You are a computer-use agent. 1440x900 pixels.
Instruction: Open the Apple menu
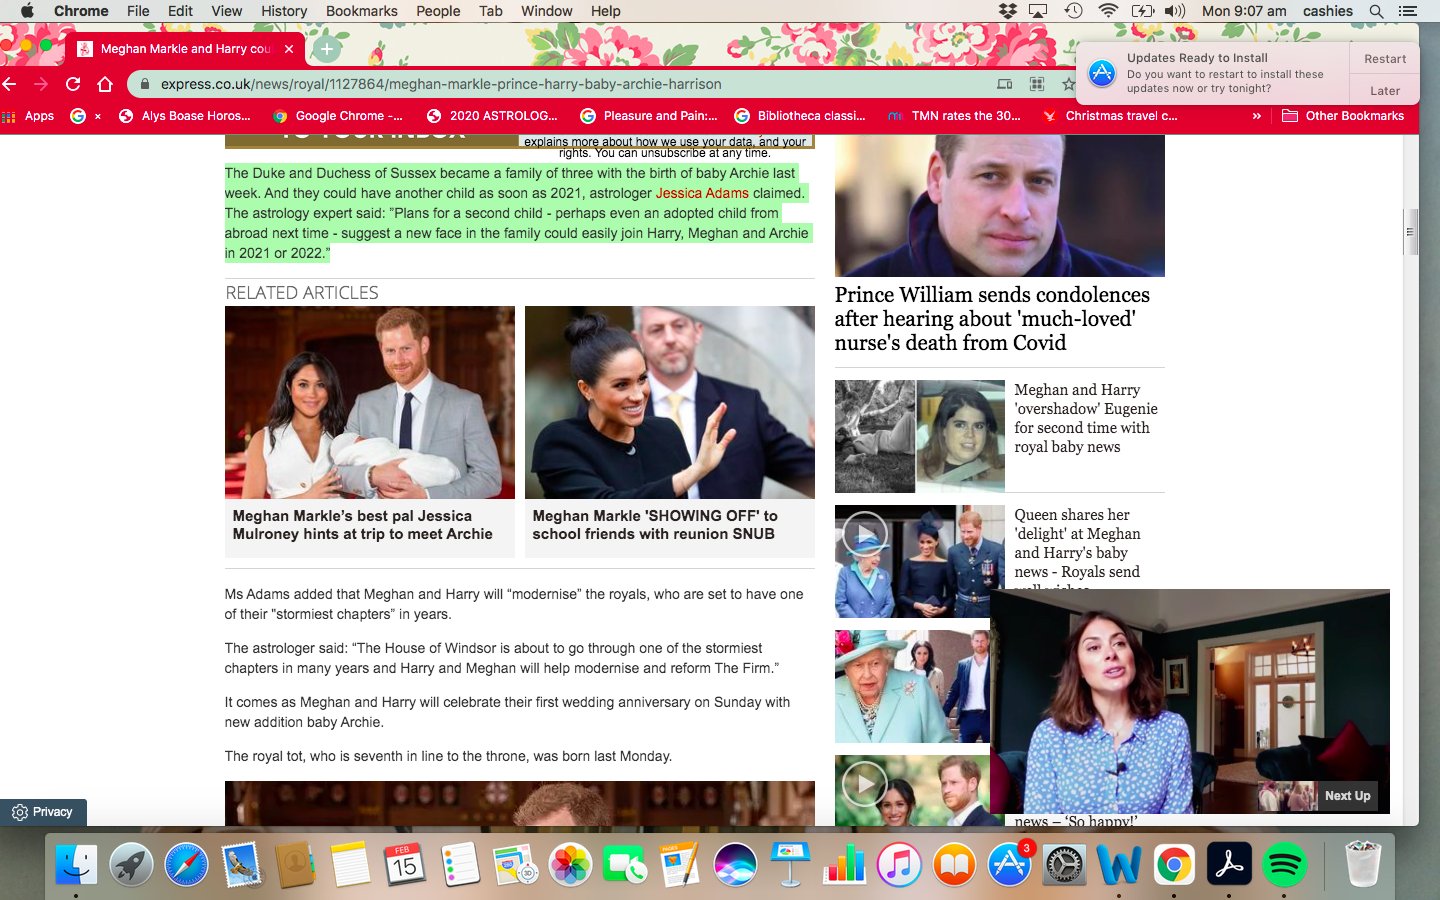27,11
